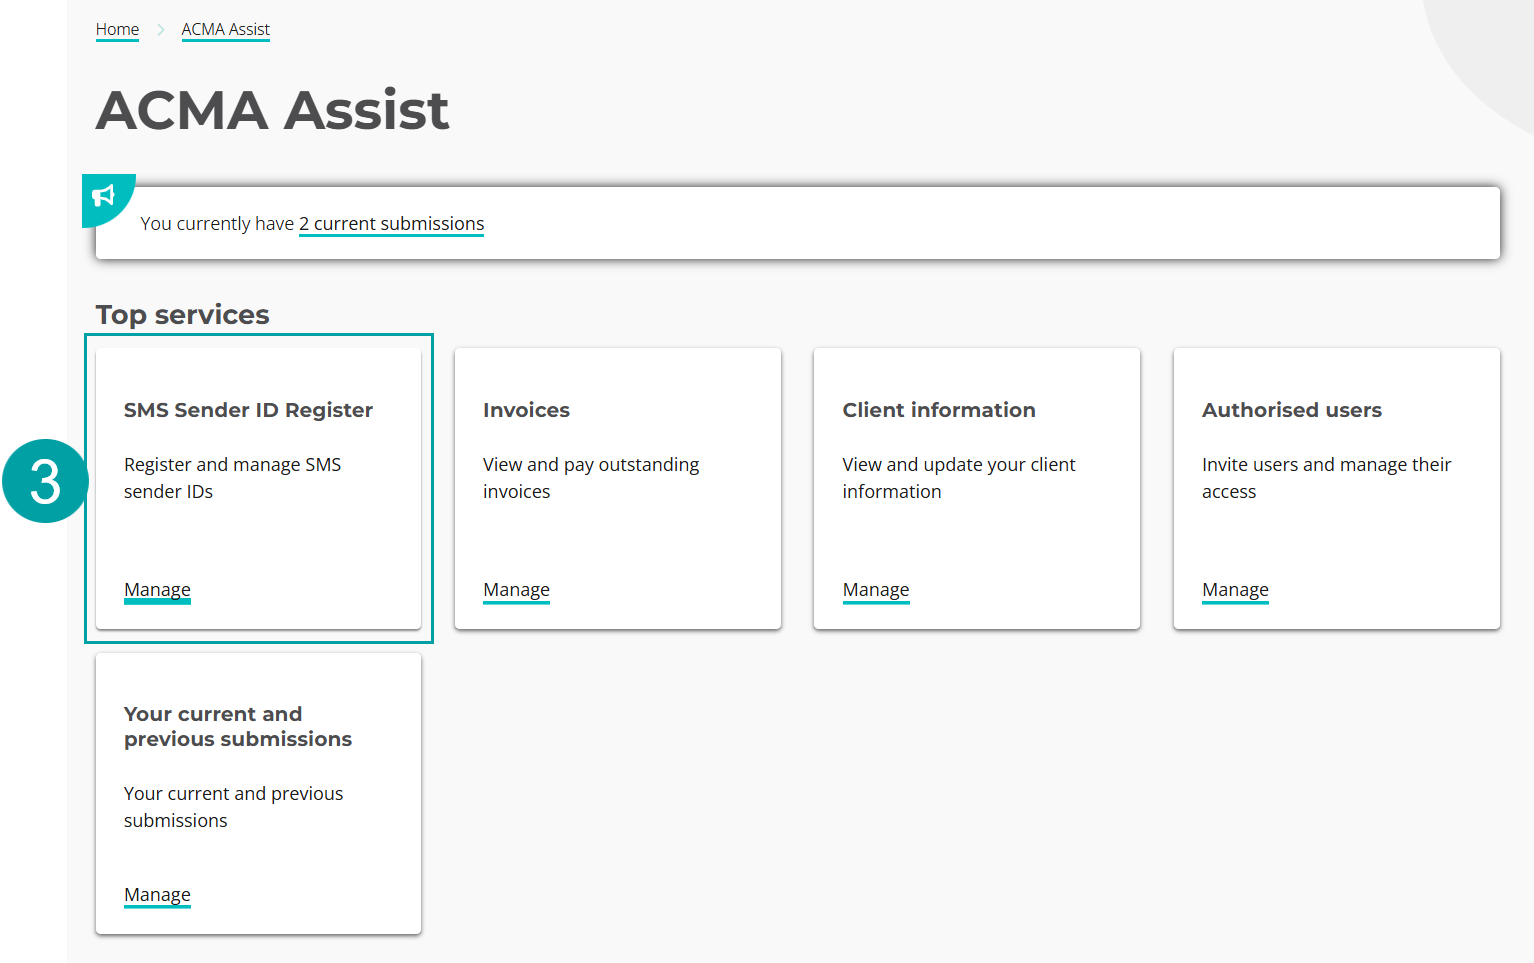Viewport: 1534px width, 963px height.
Task: Open the ACMA Assist breadcrumb link
Action: click(225, 30)
